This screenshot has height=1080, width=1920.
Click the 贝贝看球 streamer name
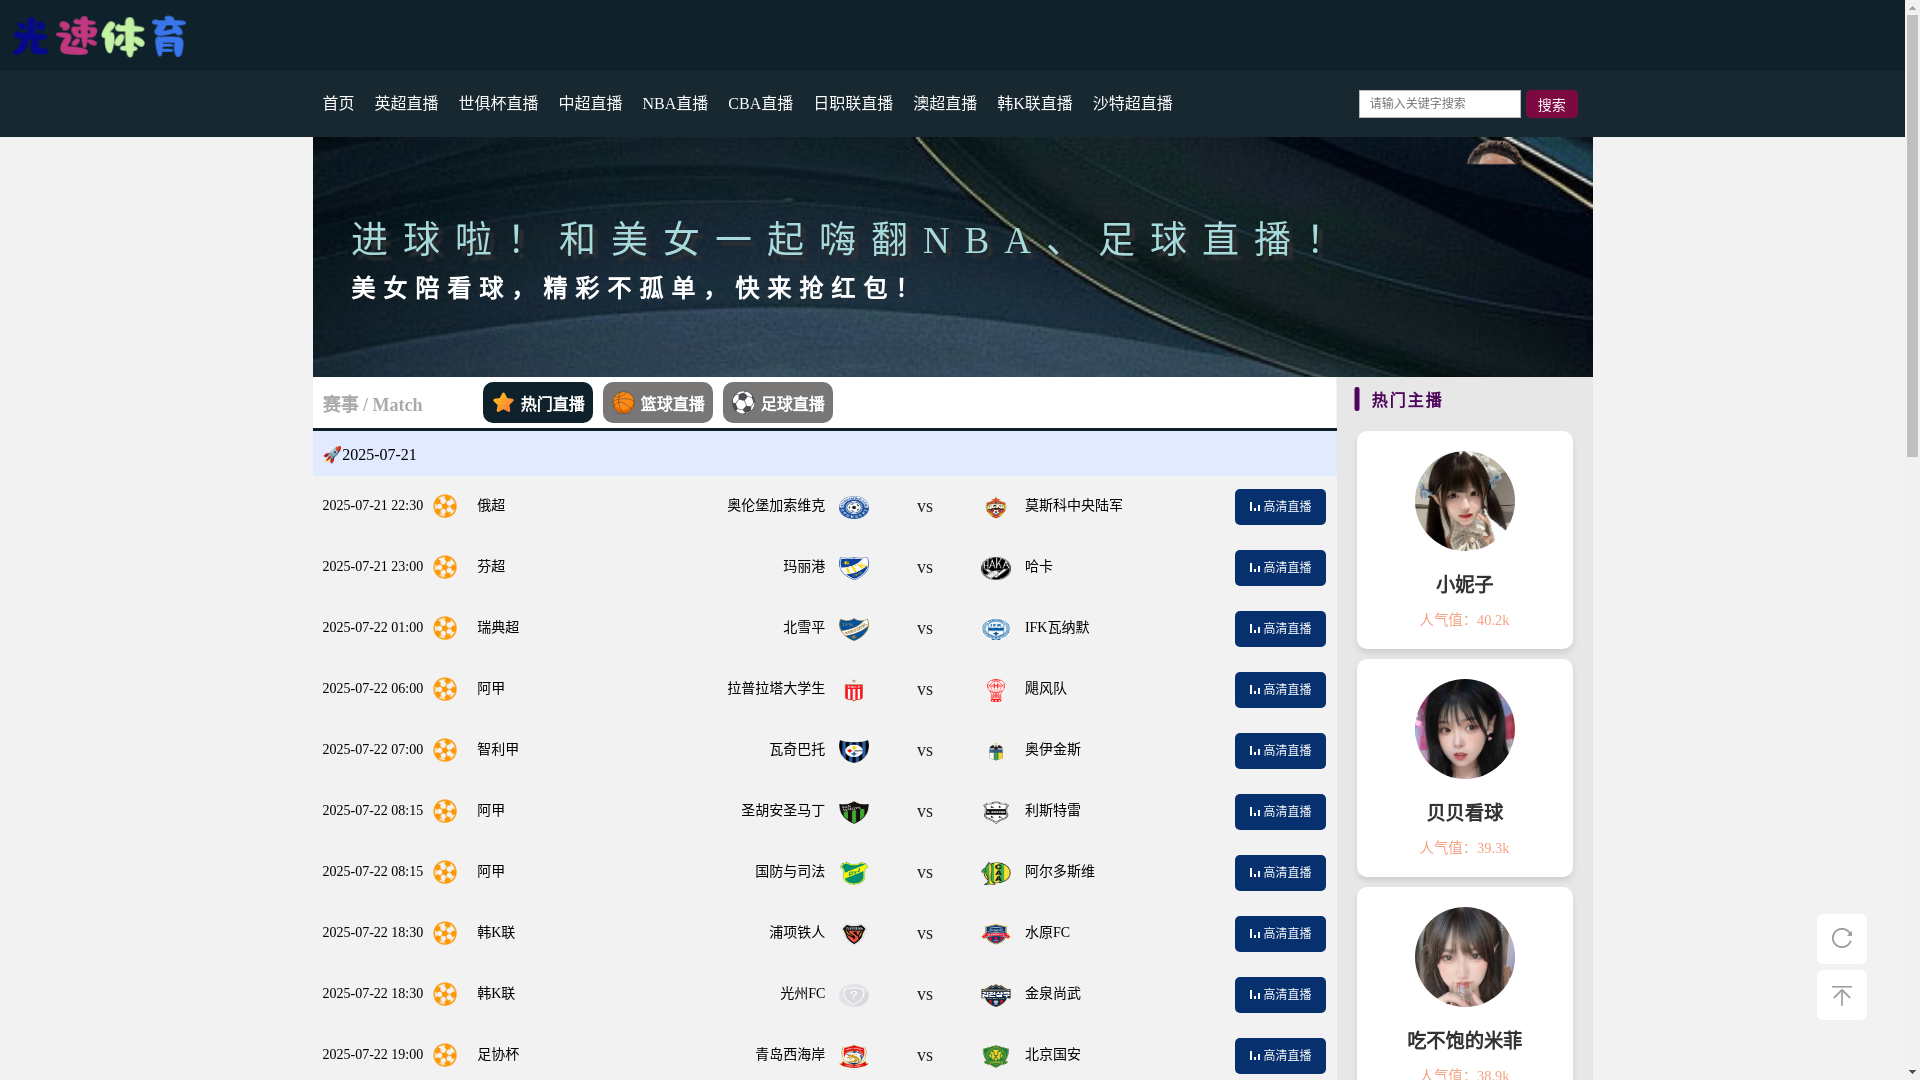point(1464,813)
